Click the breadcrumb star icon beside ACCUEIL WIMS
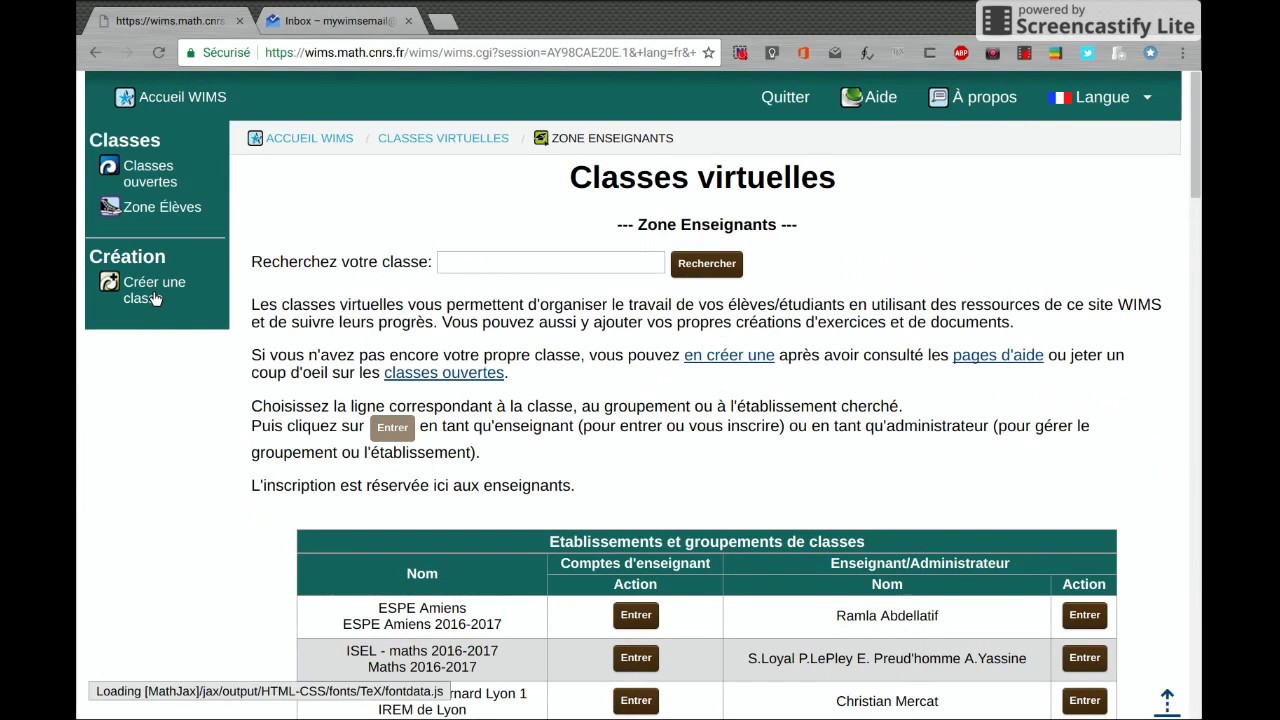This screenshot has width=1280, height=720. coord(255,138)
